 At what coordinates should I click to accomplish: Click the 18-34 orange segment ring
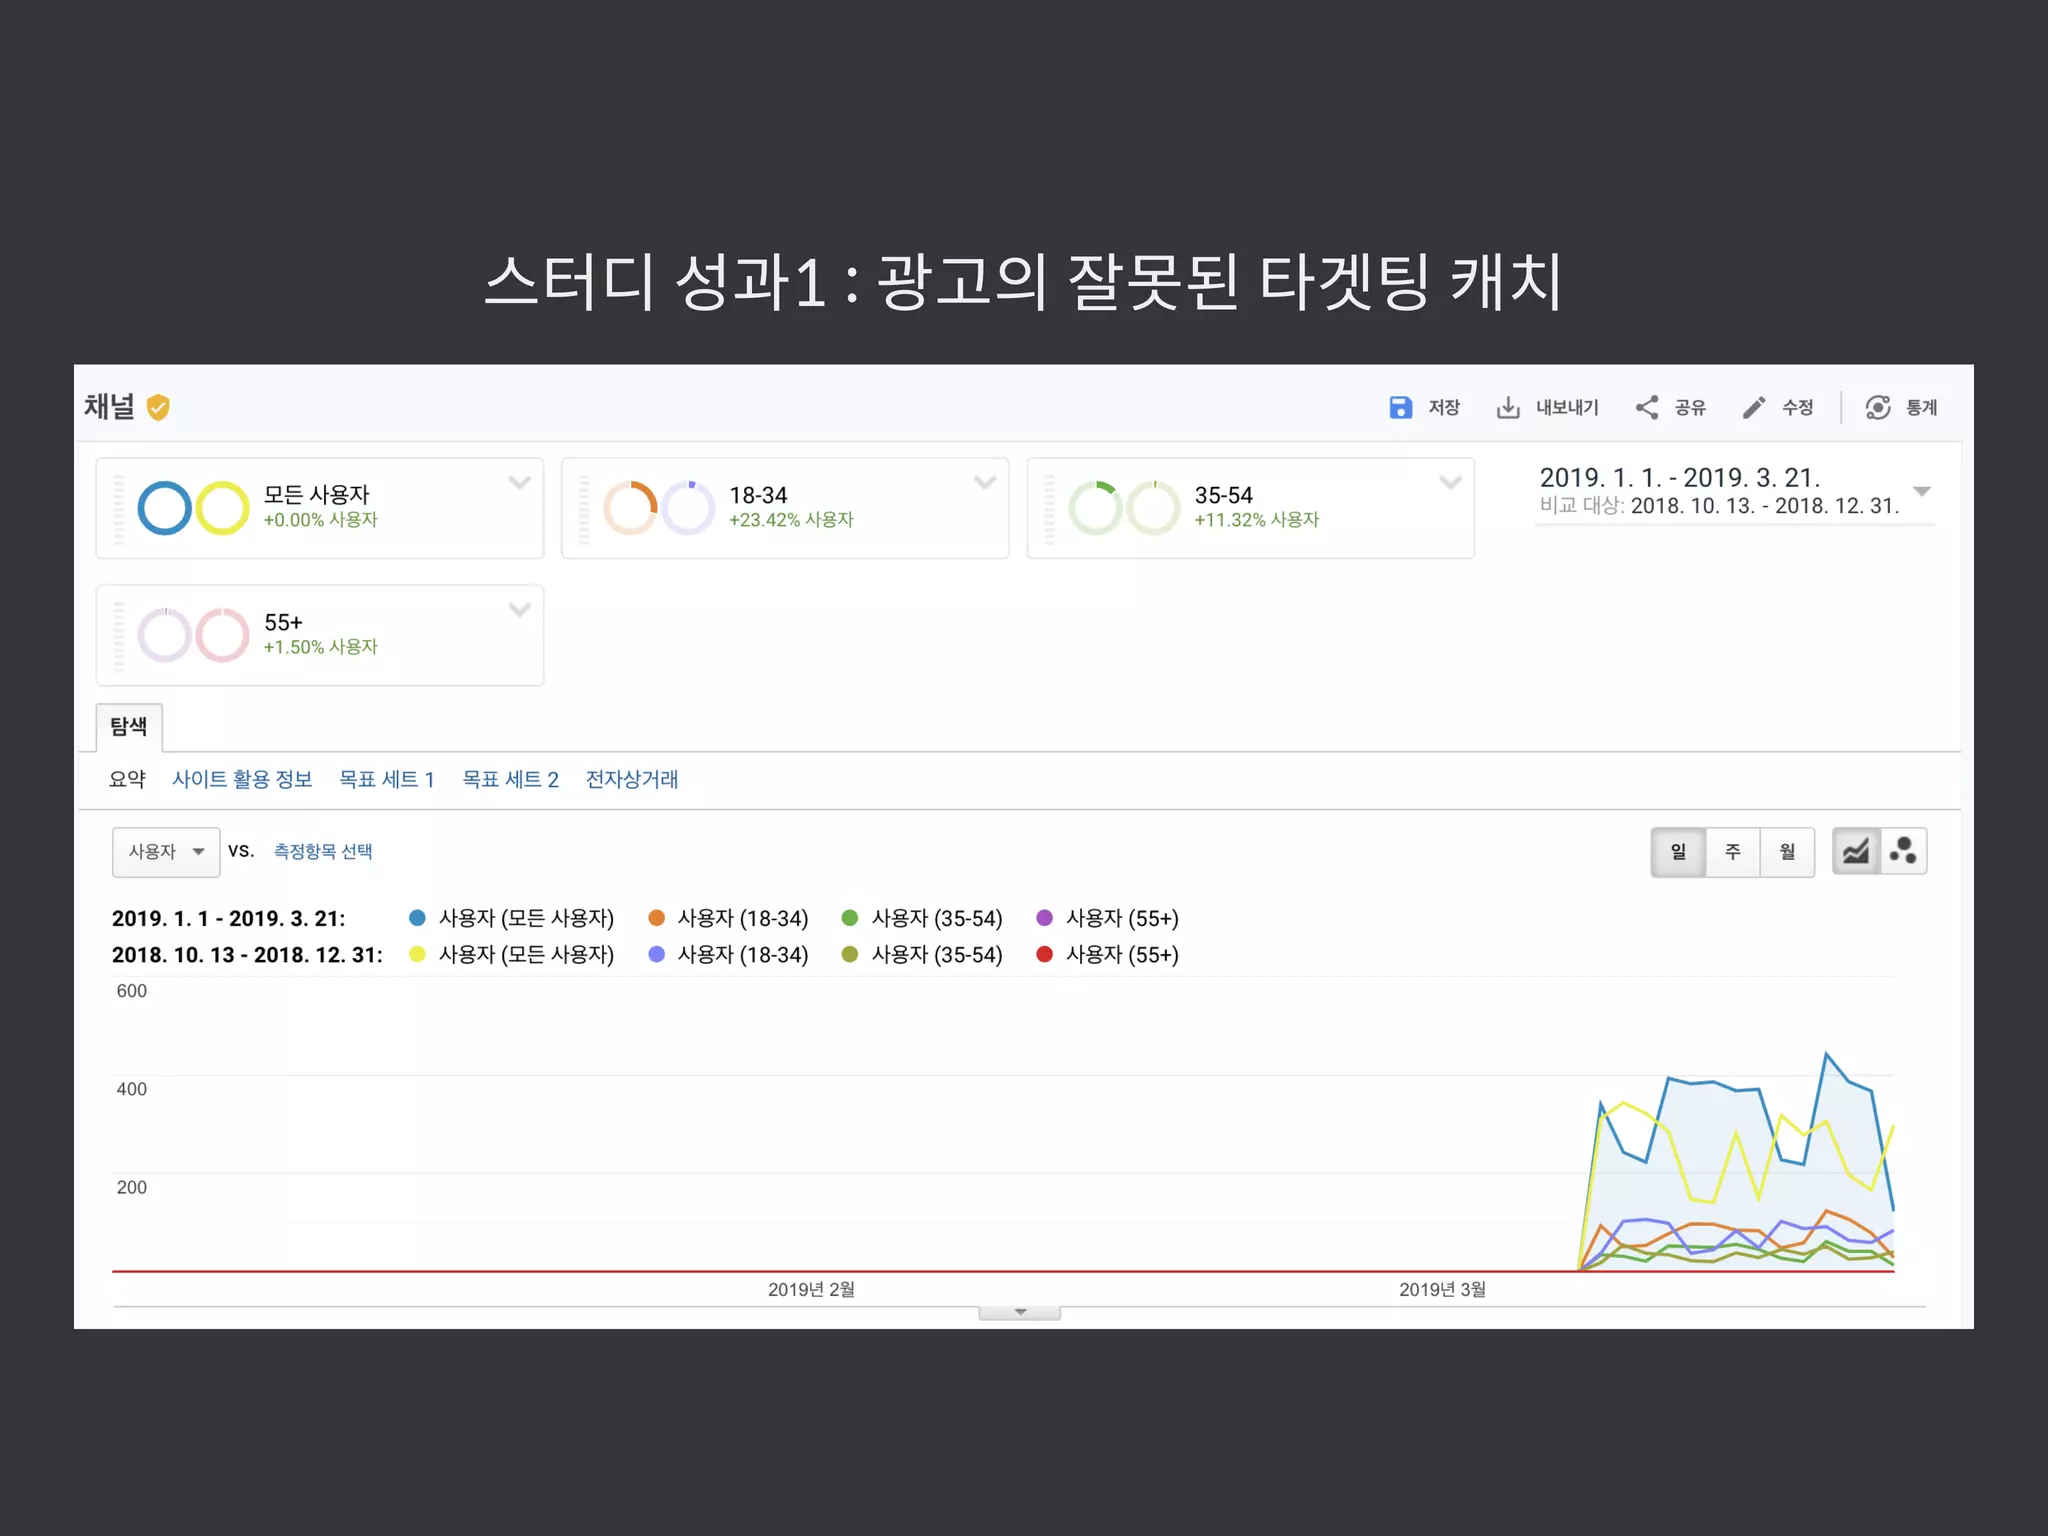pyautogui.click(x=630, y=508)
